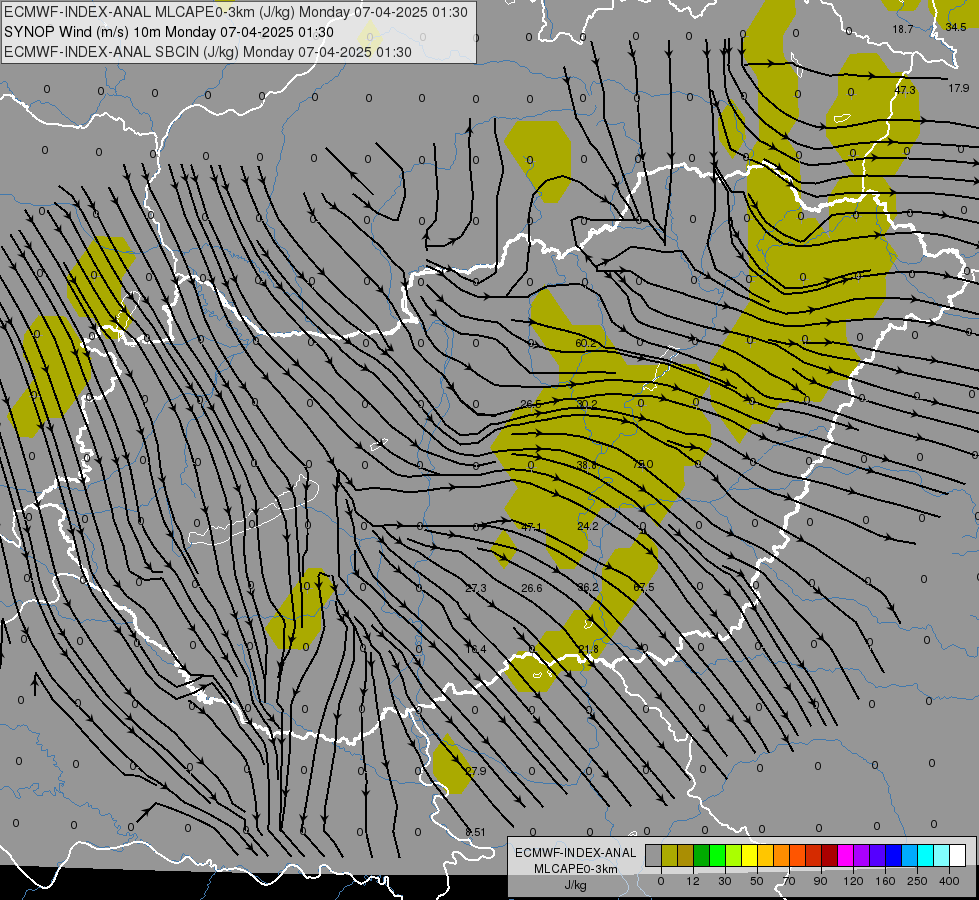
Task: Click the legend tick label '90'
Action: coord(820,881)
